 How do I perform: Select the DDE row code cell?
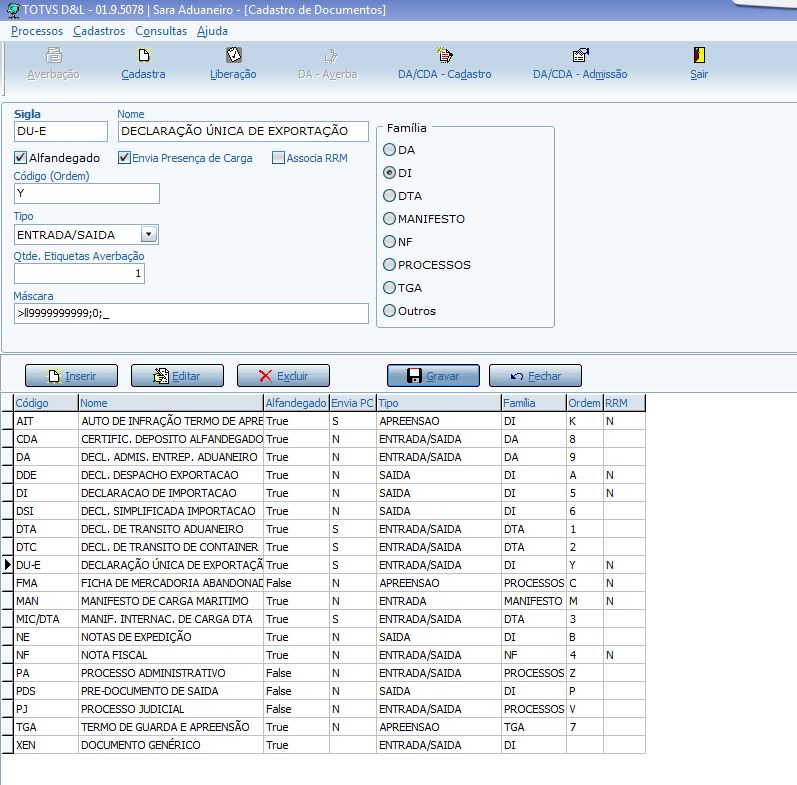pyautogui.click(x=46, y=475)
